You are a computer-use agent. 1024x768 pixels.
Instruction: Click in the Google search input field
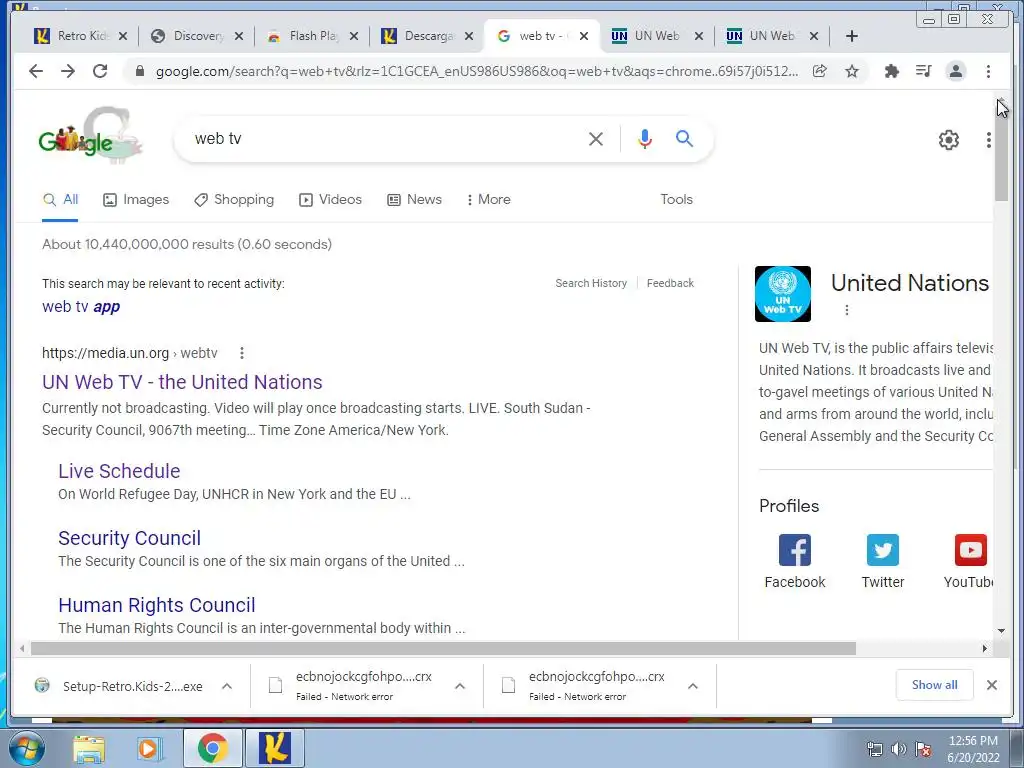pos(385,139)
